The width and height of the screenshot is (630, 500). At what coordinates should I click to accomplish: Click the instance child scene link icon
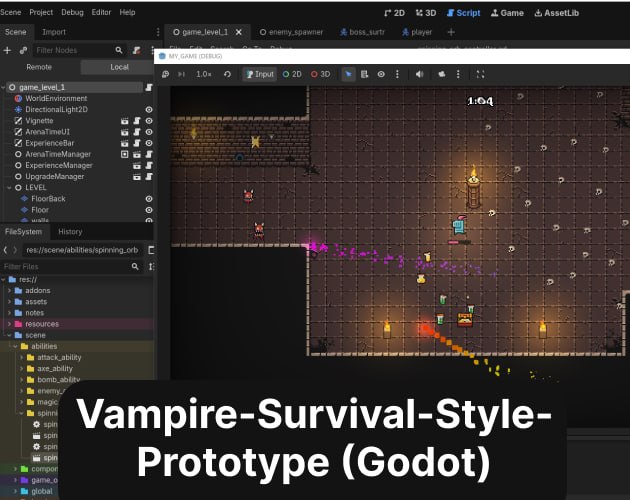click(23, 50)
